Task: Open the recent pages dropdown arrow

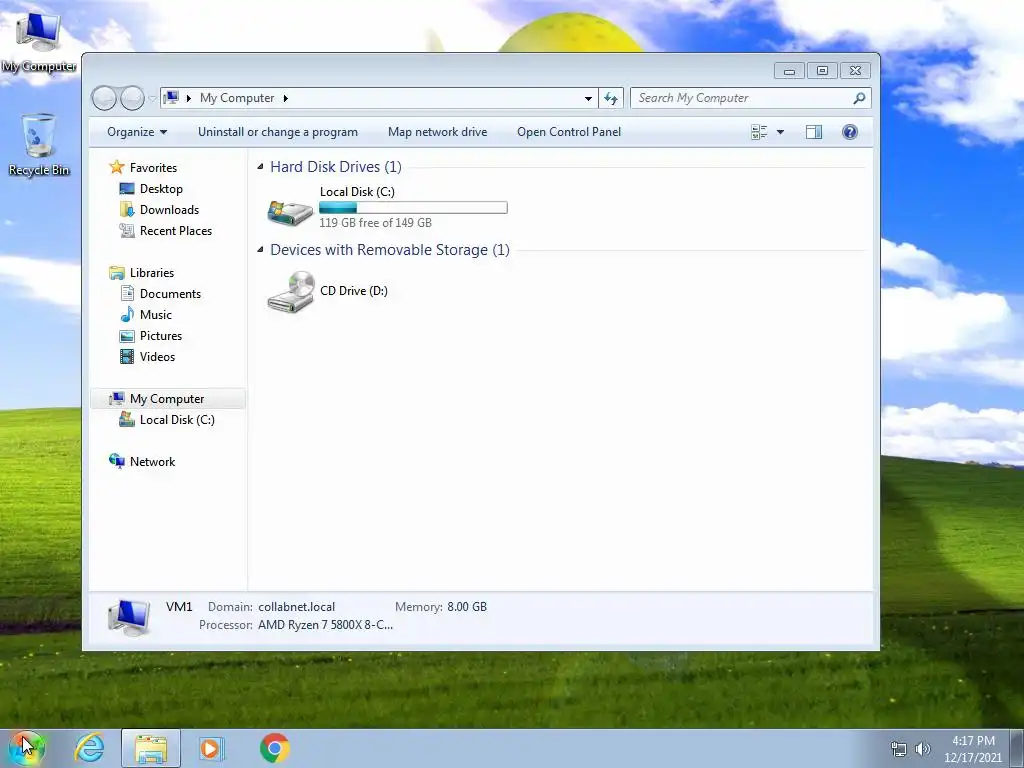Action: click(152, 99)
